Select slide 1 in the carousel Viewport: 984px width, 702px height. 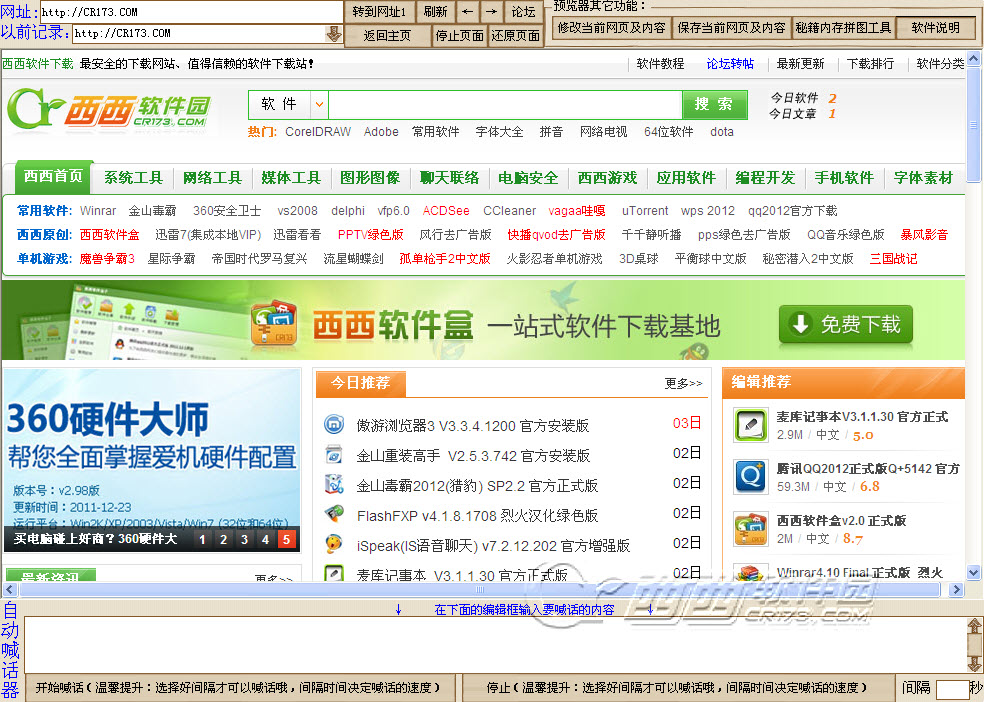click(202, 539)
